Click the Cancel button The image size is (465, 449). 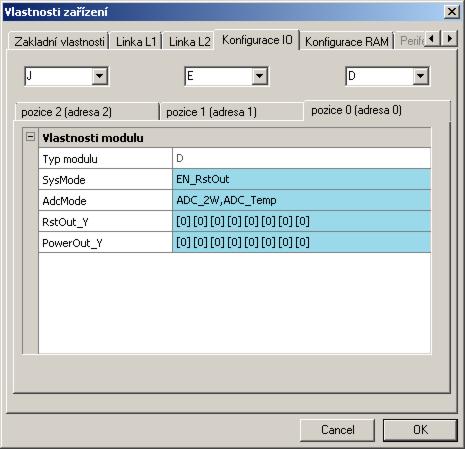(x=337, y=430)
